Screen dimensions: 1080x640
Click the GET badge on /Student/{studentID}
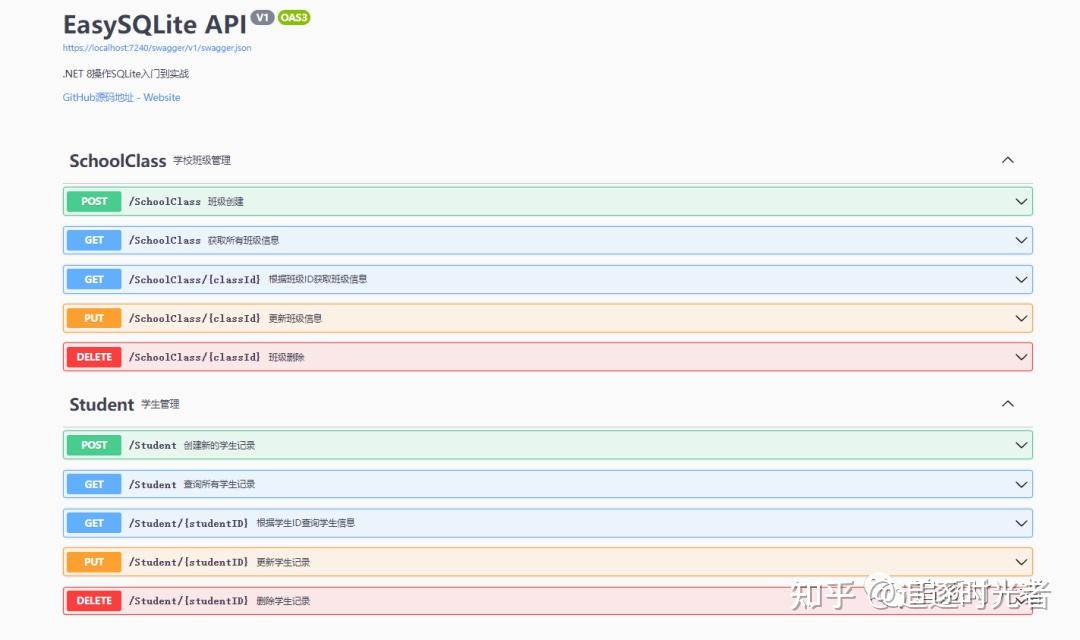(x=93, y=523)
